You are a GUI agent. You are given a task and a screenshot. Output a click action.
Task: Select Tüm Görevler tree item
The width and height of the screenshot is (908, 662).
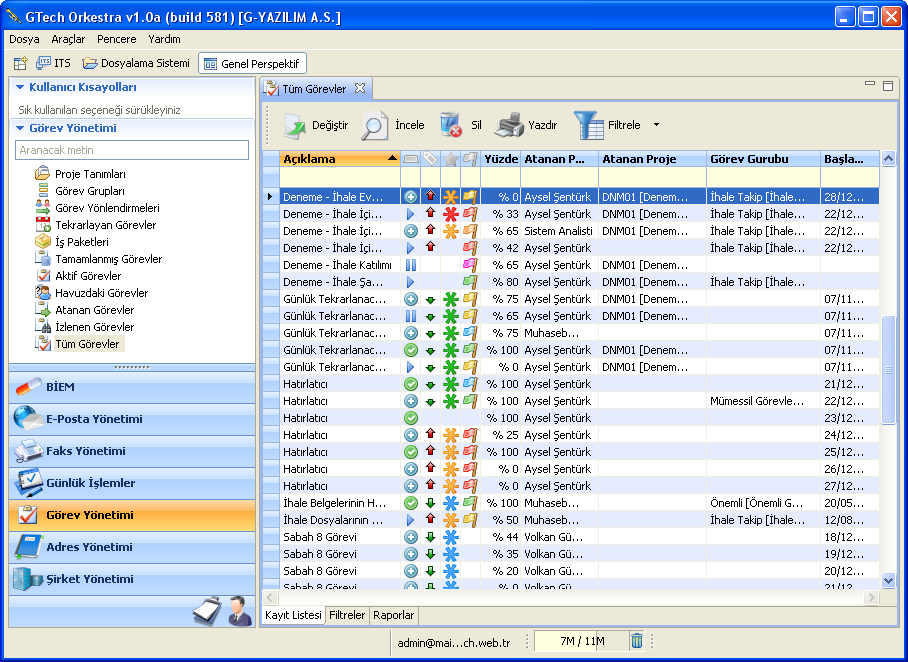[x=87, y=344]
